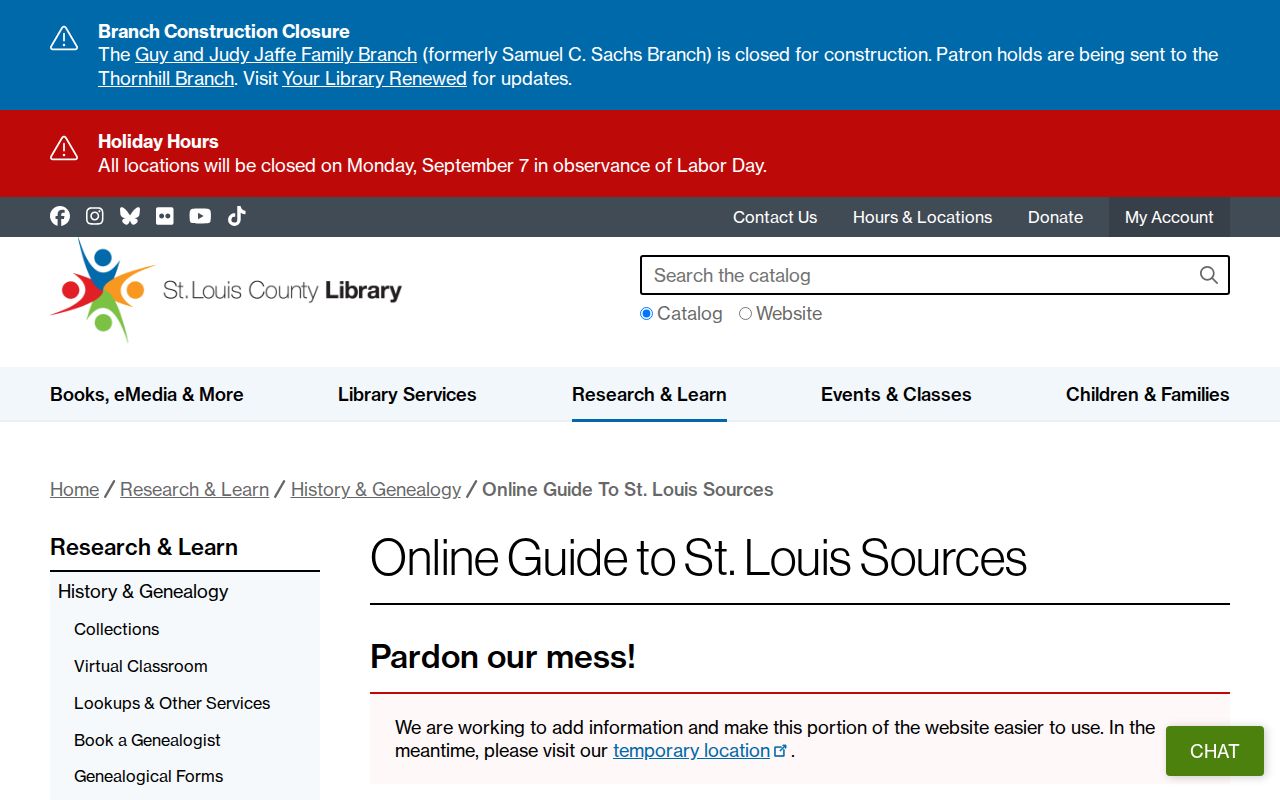Open the temporary location link

(x=692, y=750)
